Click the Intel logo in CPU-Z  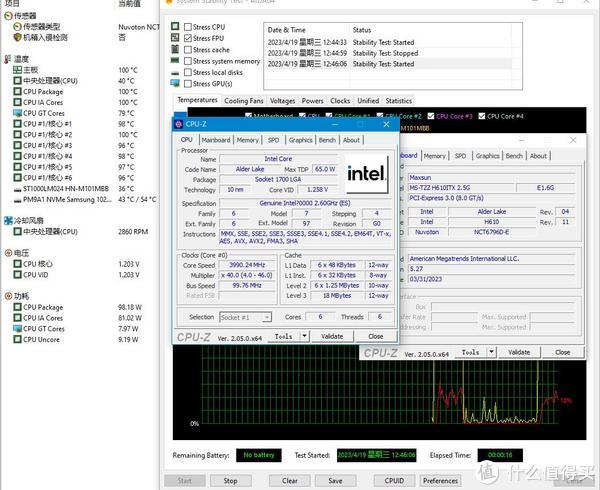tap(367, 174)
